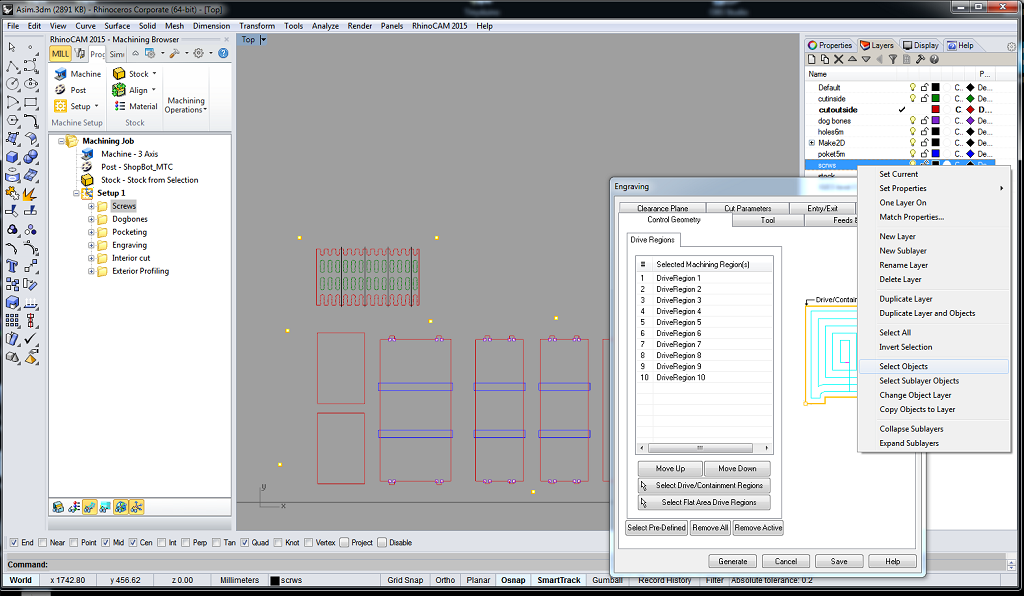
Task: Open the Machining Operations dropdown
Action: pos(185,104)
